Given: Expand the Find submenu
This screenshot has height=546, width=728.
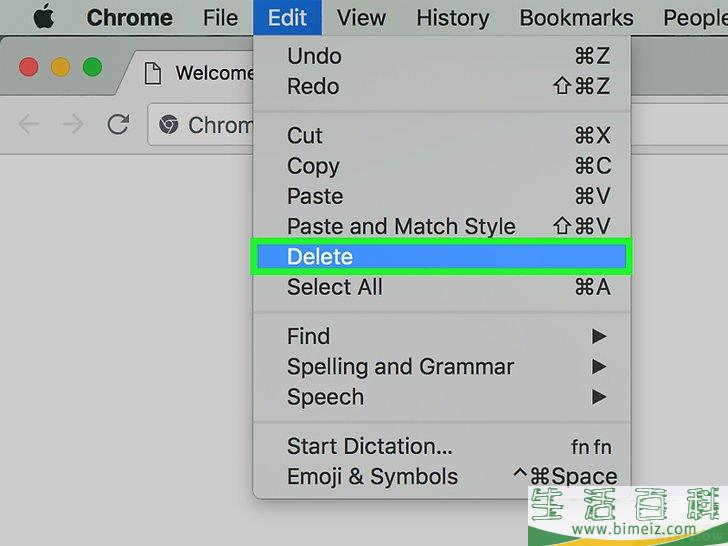Looking at the screenshot, I should 442,336.
